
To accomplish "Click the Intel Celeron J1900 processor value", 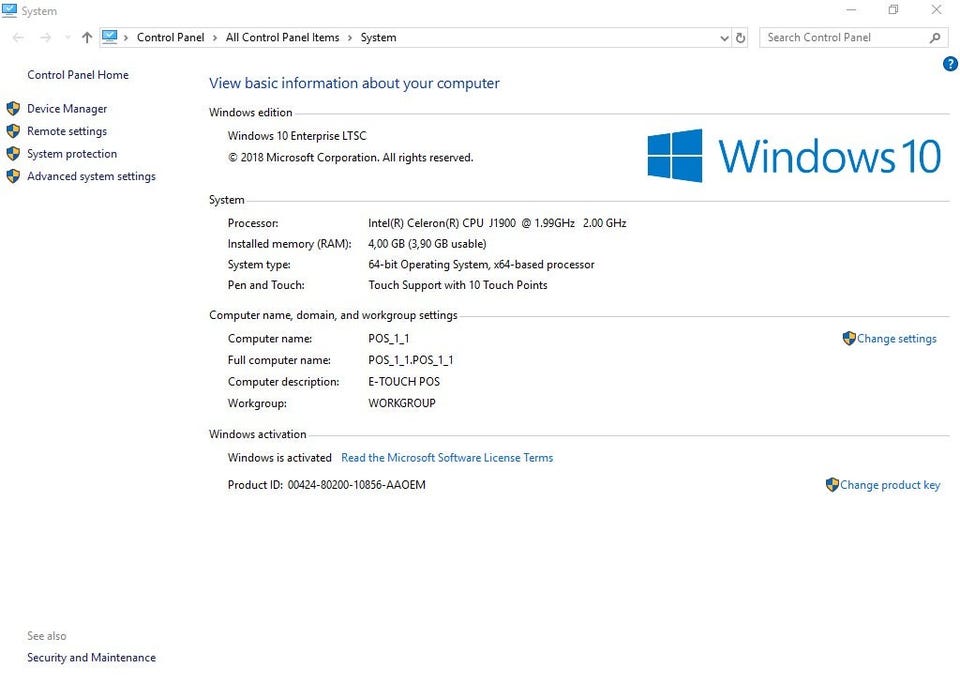I will (497, 223).
